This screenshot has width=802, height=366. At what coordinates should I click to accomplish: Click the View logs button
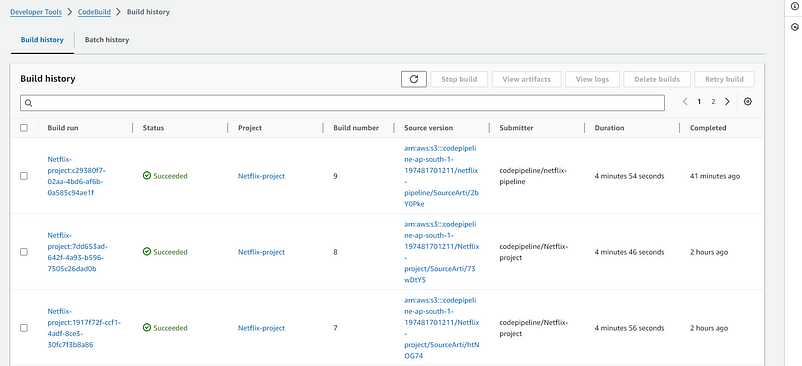592,79
